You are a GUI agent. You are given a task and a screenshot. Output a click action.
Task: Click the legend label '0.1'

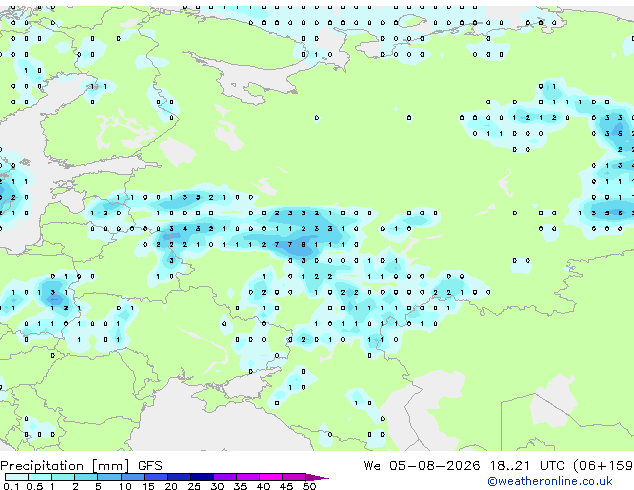[x=11, y=486]
